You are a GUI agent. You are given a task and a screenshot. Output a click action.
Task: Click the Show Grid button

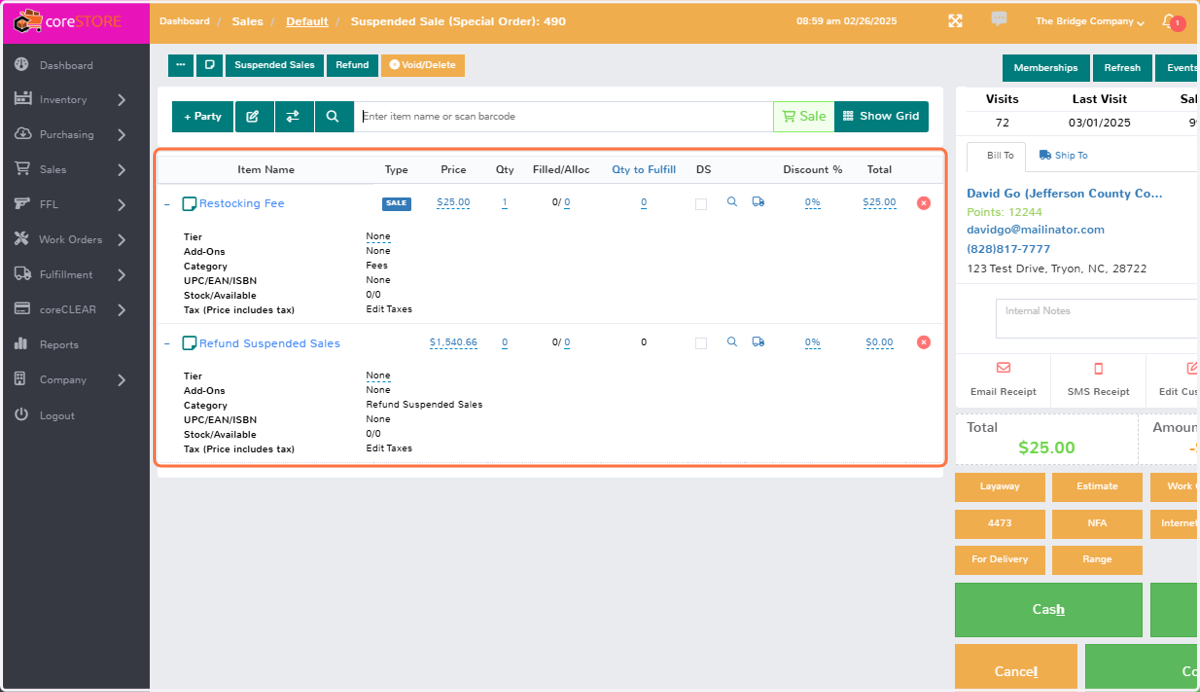[x=882, y=116]
